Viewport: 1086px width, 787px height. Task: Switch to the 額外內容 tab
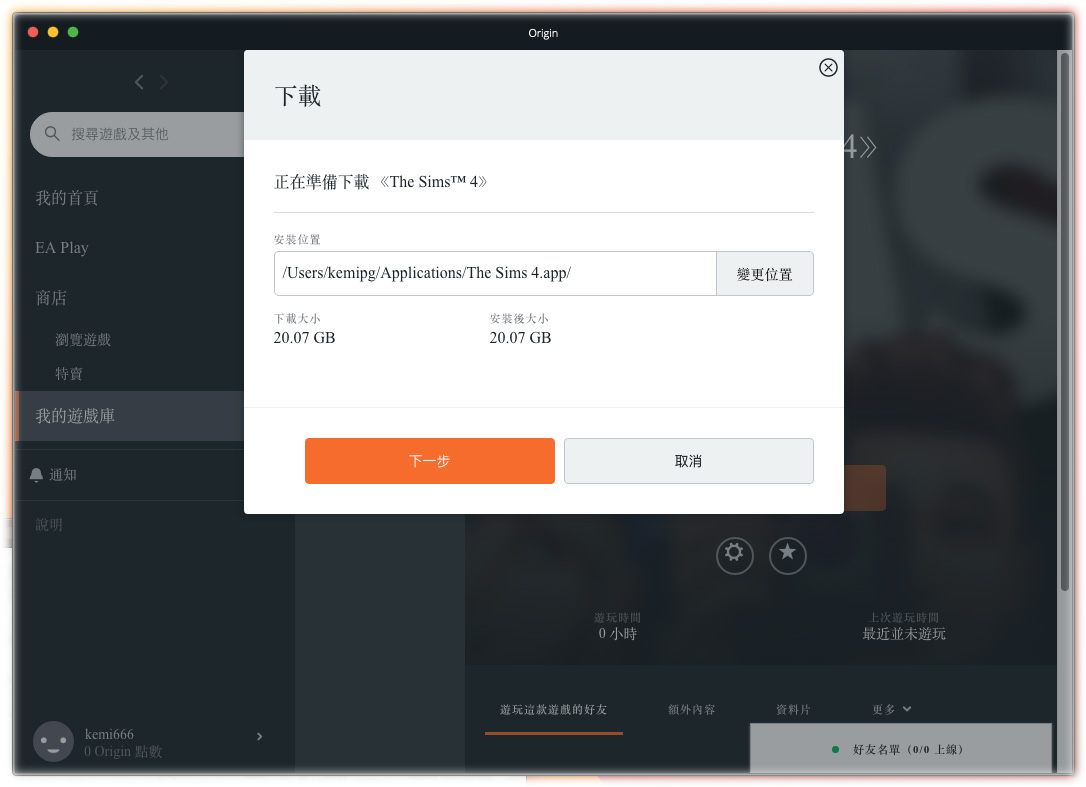click(x=691, y=709)
